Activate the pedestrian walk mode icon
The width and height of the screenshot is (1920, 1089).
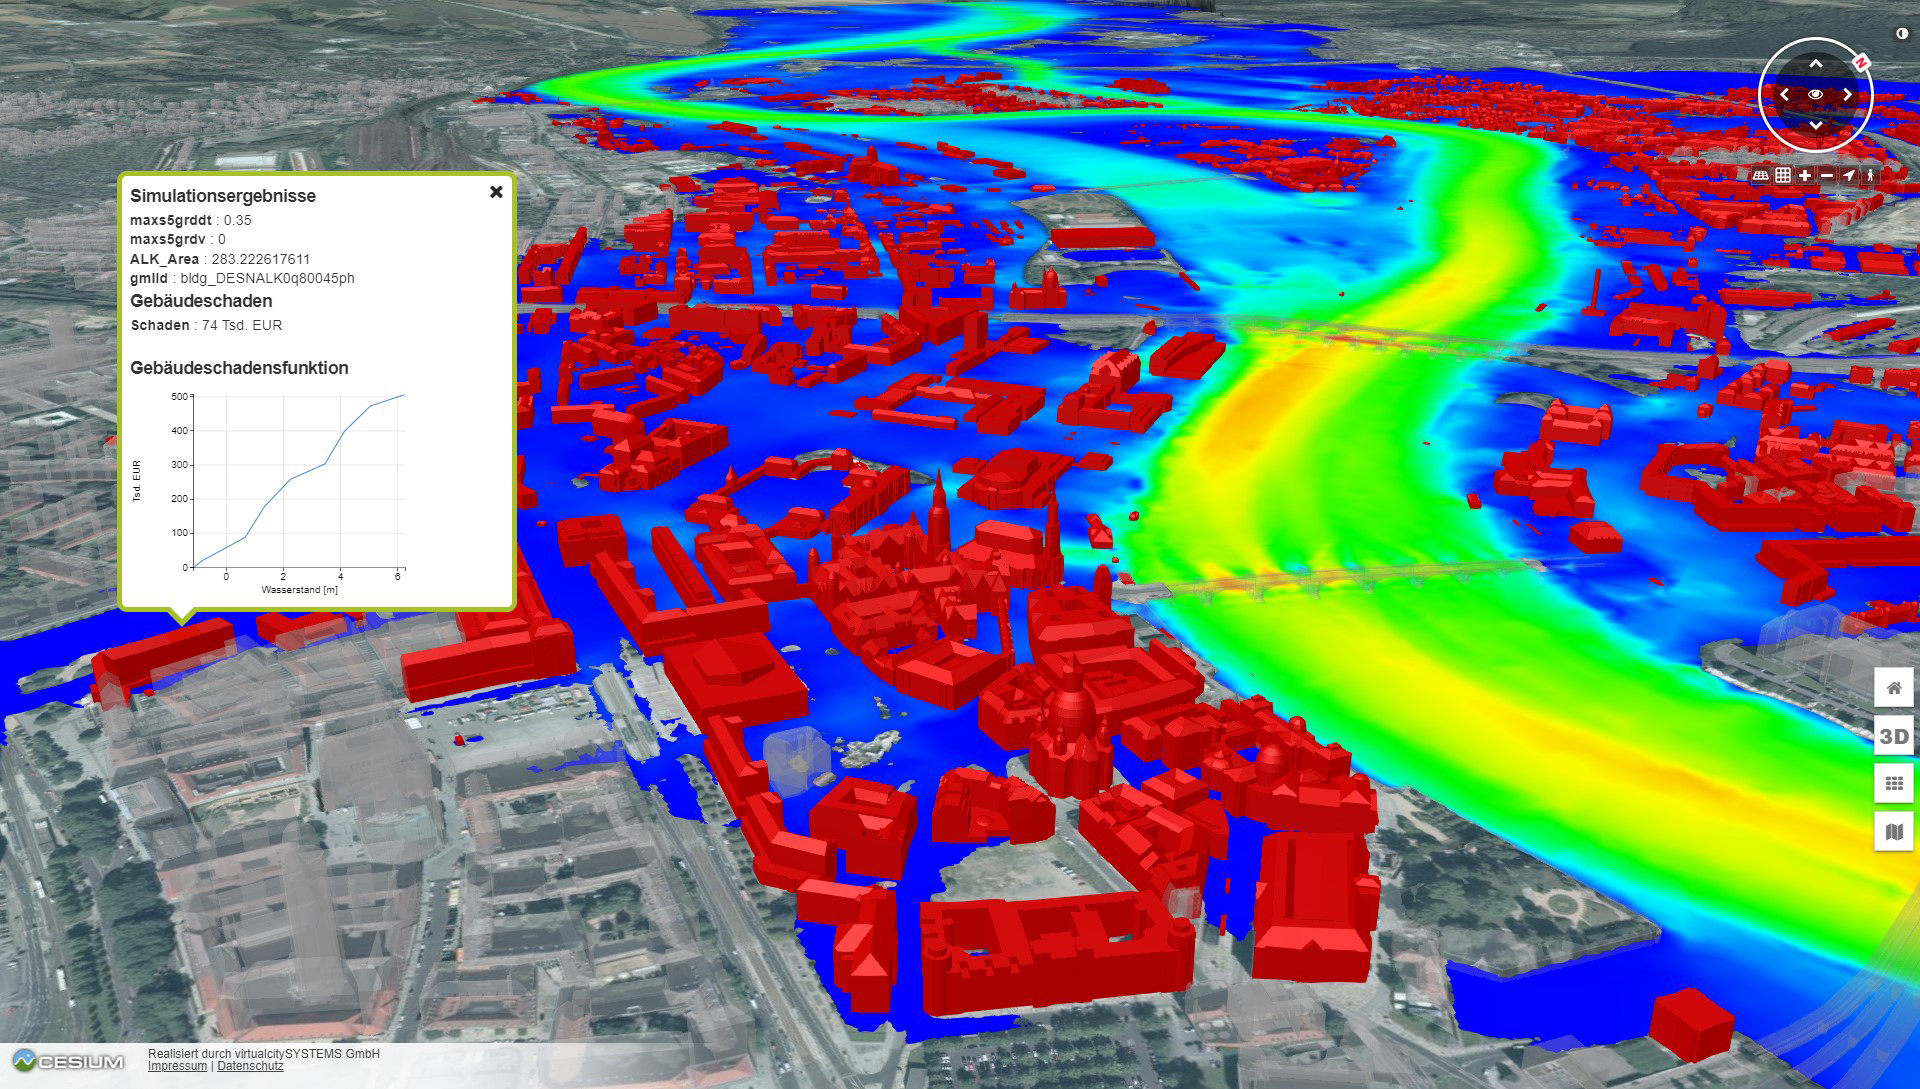1870,175
